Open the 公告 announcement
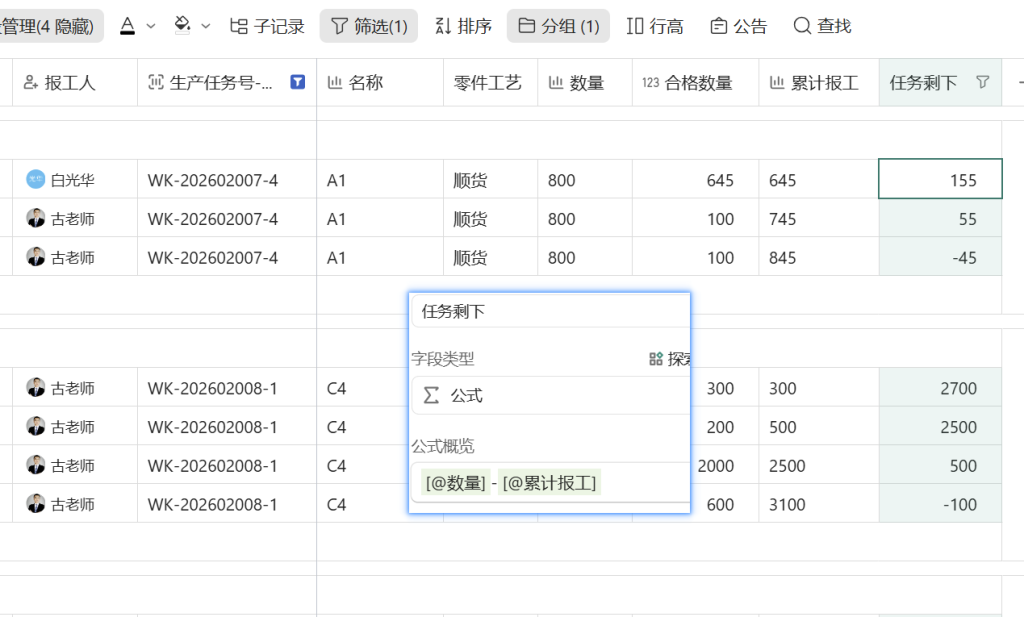Screen dimensions: 1024x617 click(x=739, y=26)
